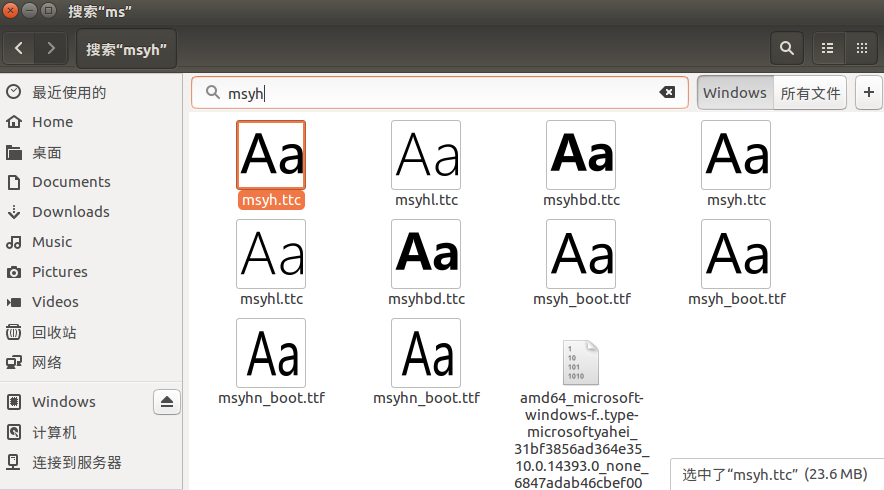Click the 搜索“msyh” path bar button
The image size is (884, 490).
coord(126,49)
